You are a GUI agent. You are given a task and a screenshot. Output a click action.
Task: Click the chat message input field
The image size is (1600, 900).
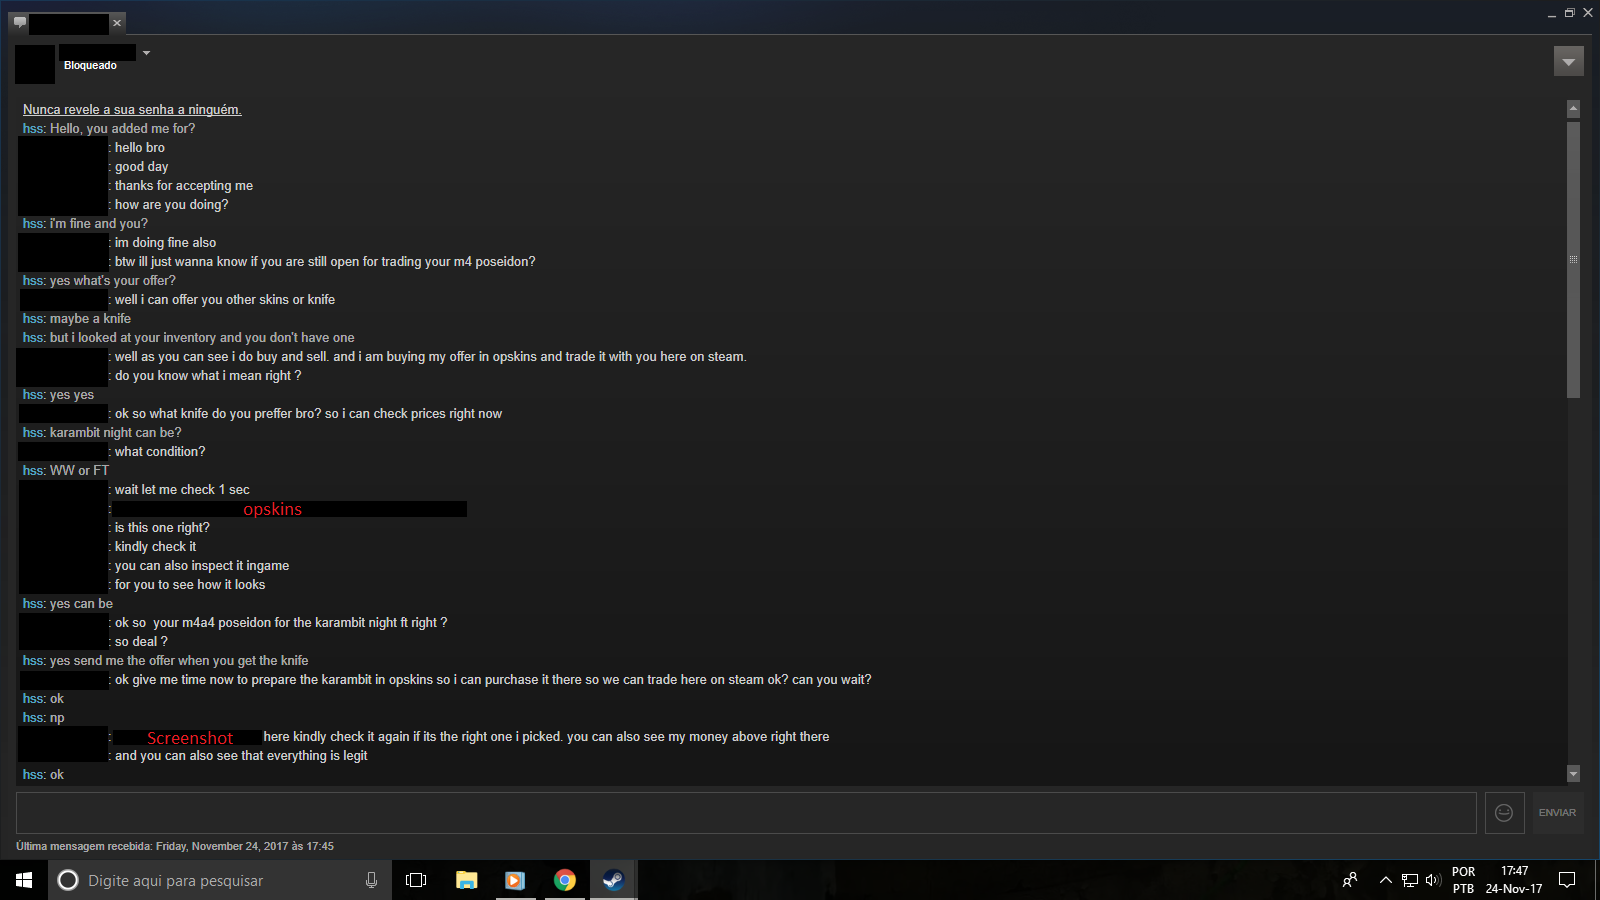(x=746, y=813)
